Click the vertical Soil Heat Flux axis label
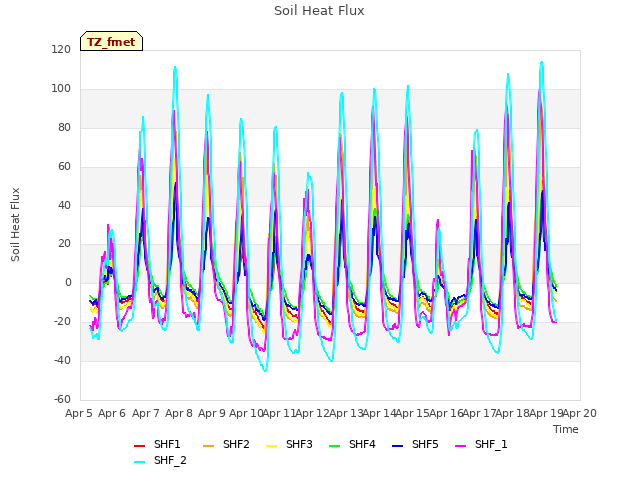 click(x=15, y=224)
